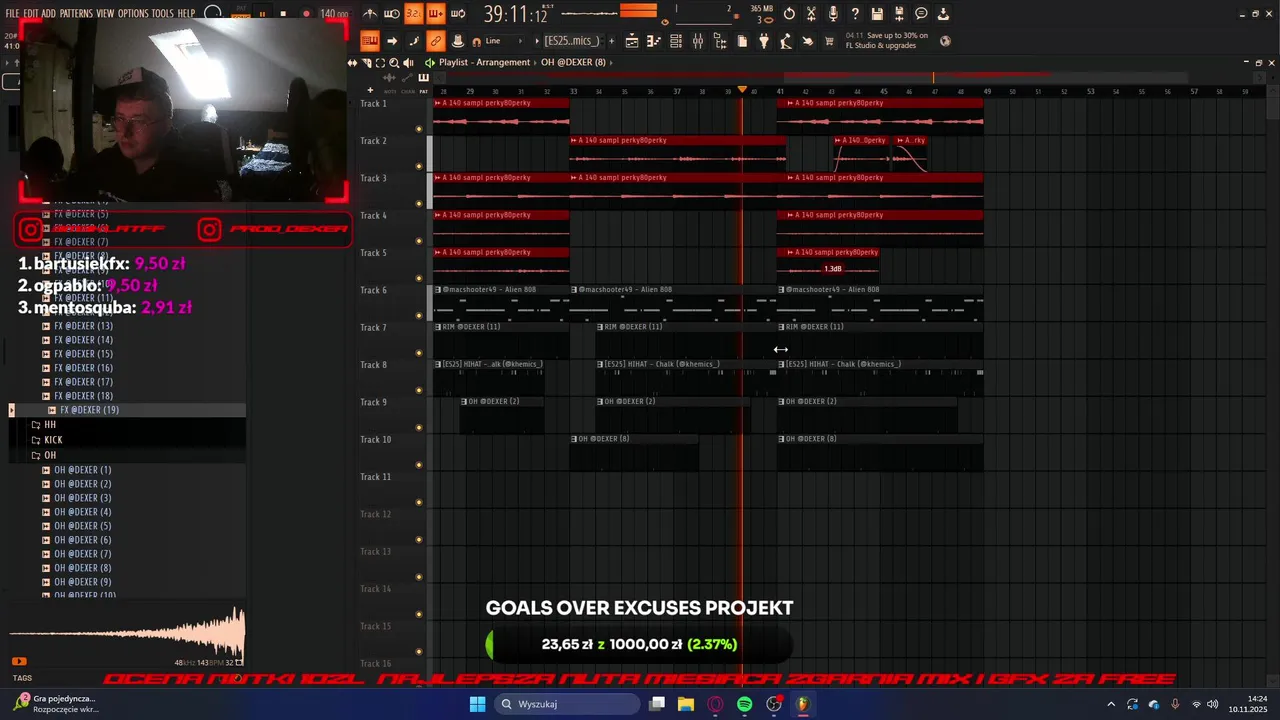Viewport: 1280px width, 720px height.
Task: Click the microphone one-click recording icon
Action: (833, 14)
